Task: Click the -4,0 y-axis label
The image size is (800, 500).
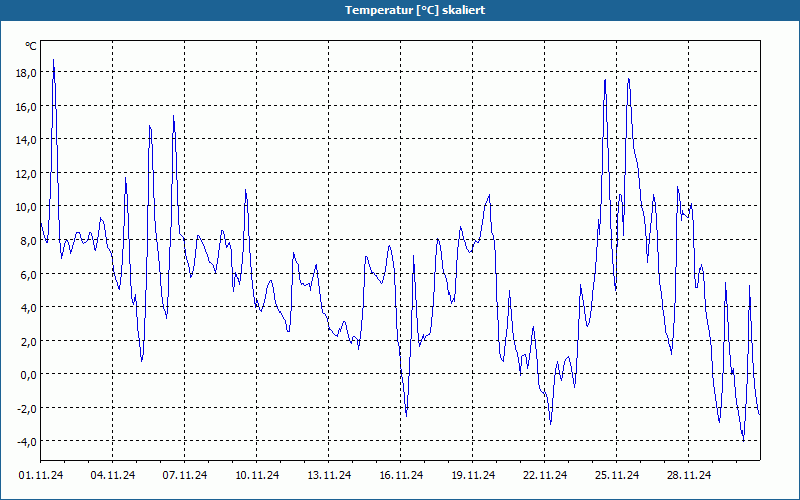Action: [x=27, y=441]
